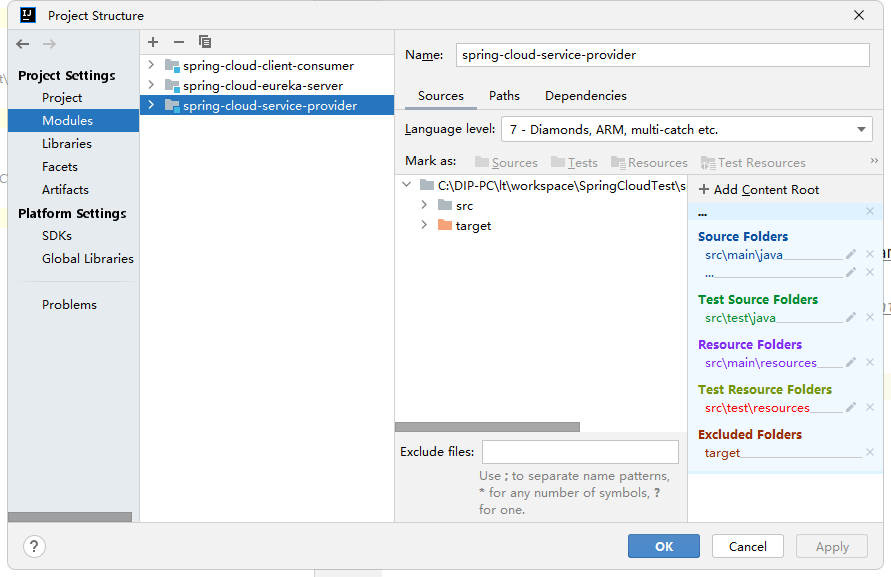Expand the src folder tree node

(424, 205)
